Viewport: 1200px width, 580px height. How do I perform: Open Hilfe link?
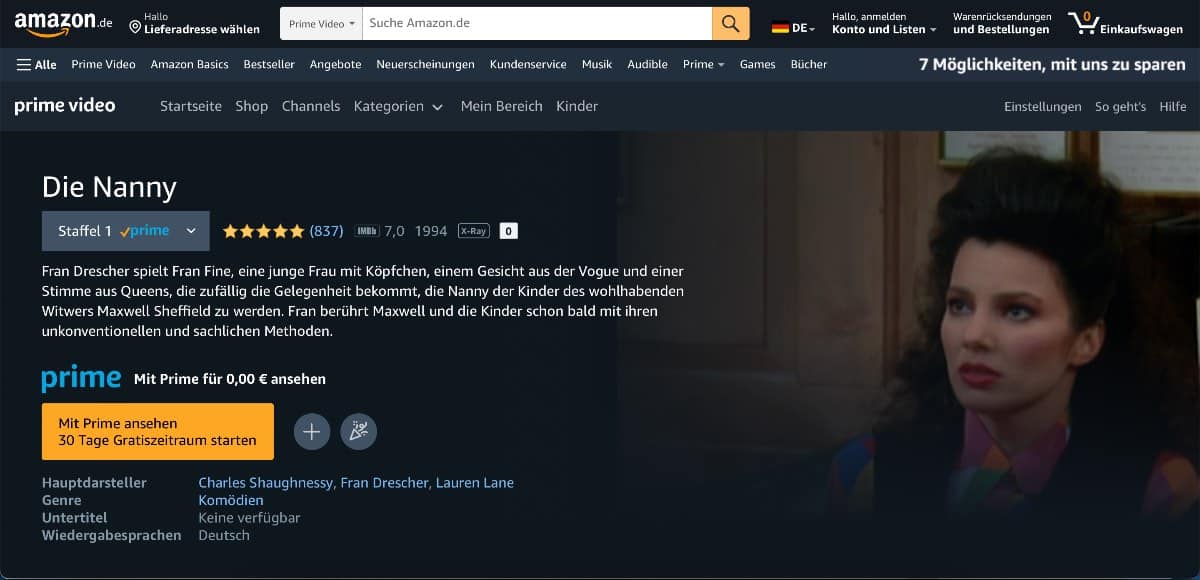(1173, 106)
